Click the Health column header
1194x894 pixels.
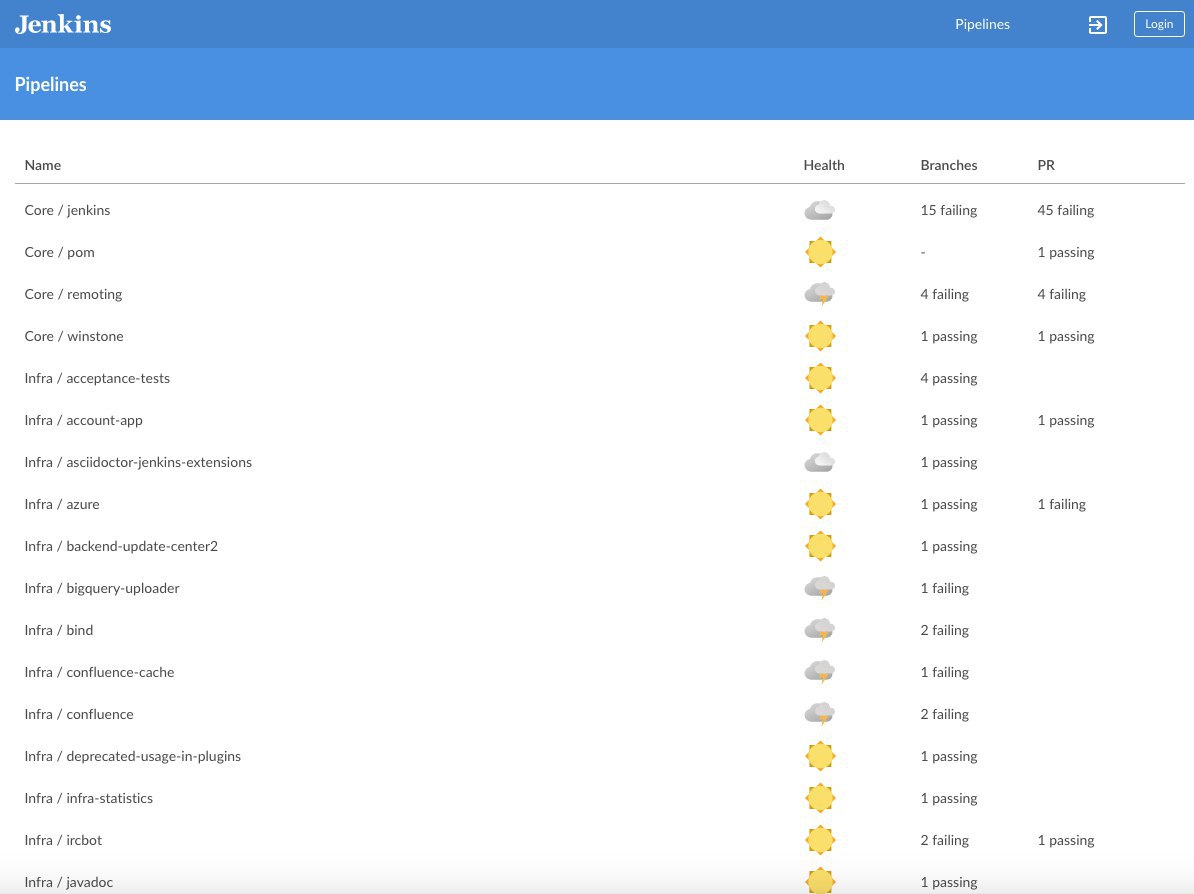click(x=824, y=165)
